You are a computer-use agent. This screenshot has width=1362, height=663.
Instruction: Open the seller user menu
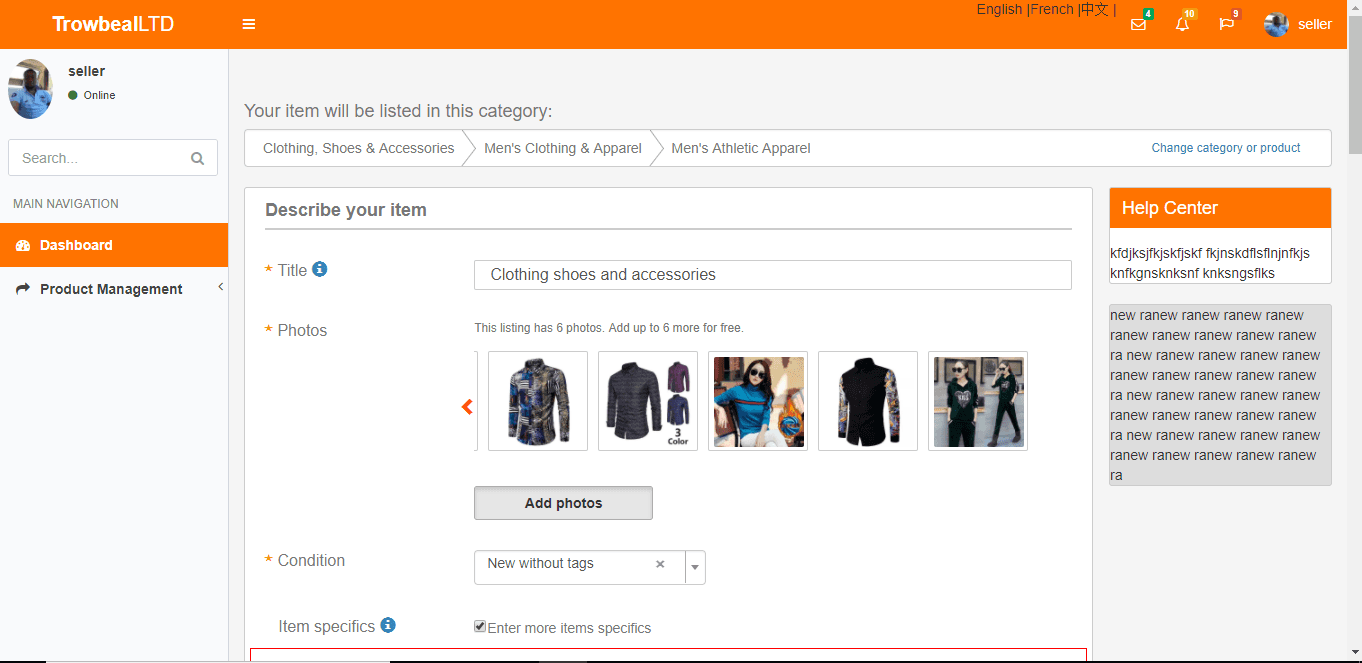click(x=1298, y=24)
